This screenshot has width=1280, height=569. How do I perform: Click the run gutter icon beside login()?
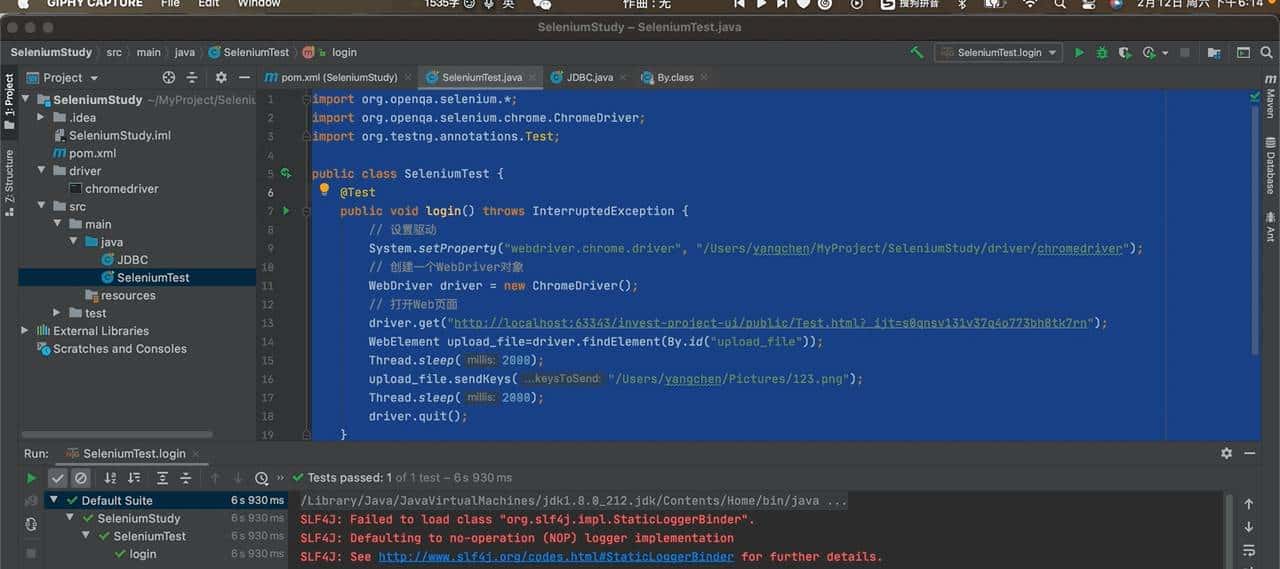click(x=286, y=211)
